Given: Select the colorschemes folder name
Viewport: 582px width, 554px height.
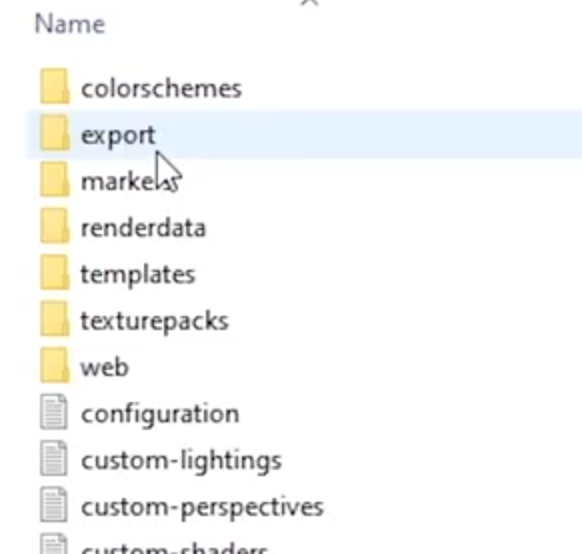Looking at the screenshot, I should [x=161, y=89].
